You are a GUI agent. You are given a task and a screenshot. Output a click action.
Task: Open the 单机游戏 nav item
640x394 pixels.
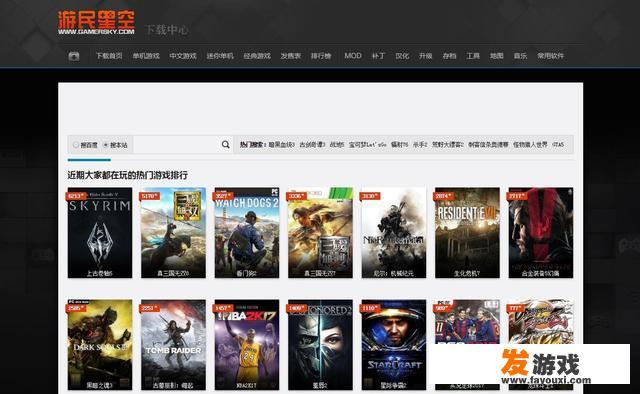[x=146, y=56]
